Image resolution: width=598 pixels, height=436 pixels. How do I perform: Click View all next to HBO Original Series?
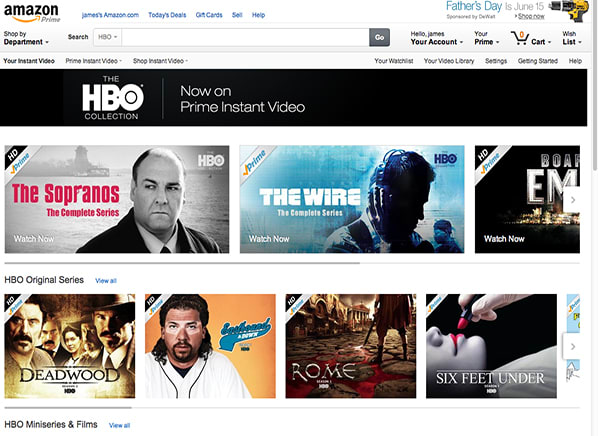click(x=106, y=281)
